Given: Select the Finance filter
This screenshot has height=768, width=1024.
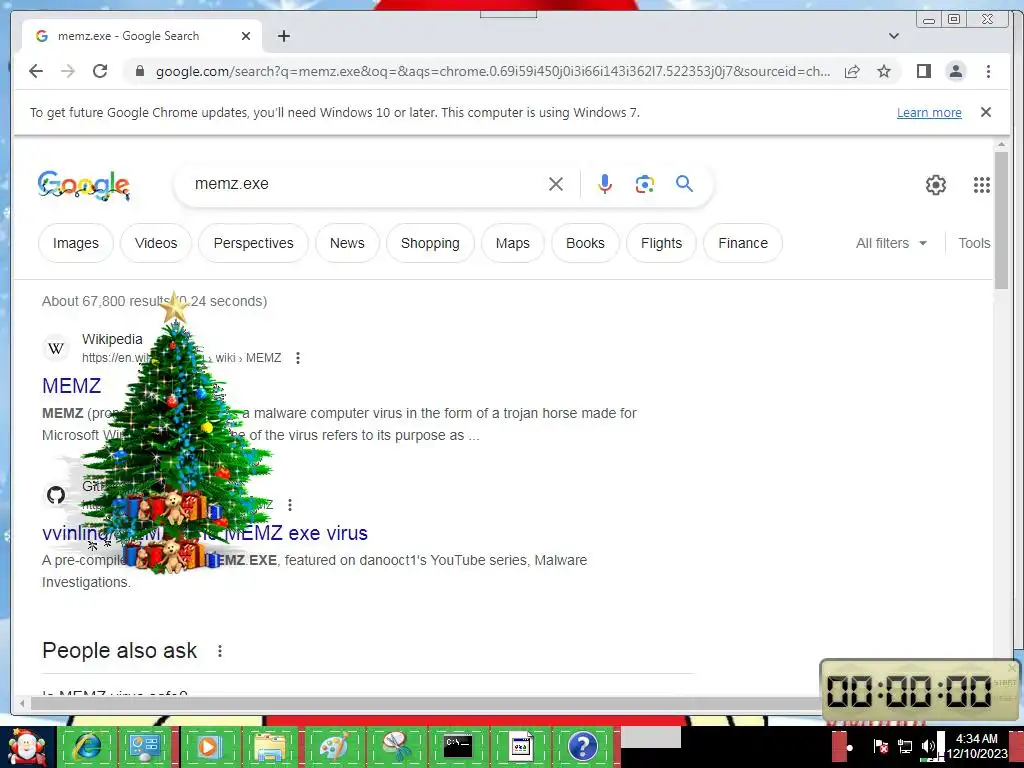Looking at the screenshot, I should click(743, 243).
